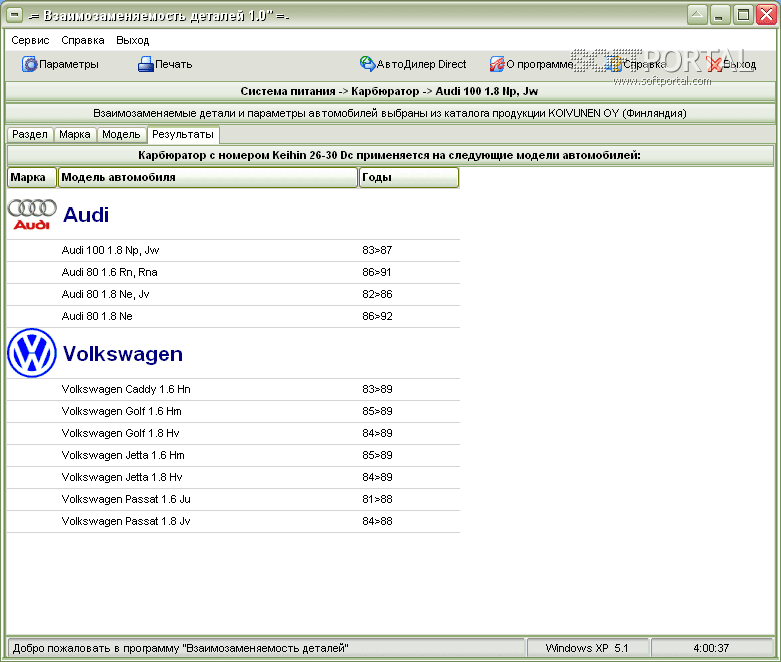Open the Справка menu
The width and height of the screenshot is (781, 662).
coord(83,40)
